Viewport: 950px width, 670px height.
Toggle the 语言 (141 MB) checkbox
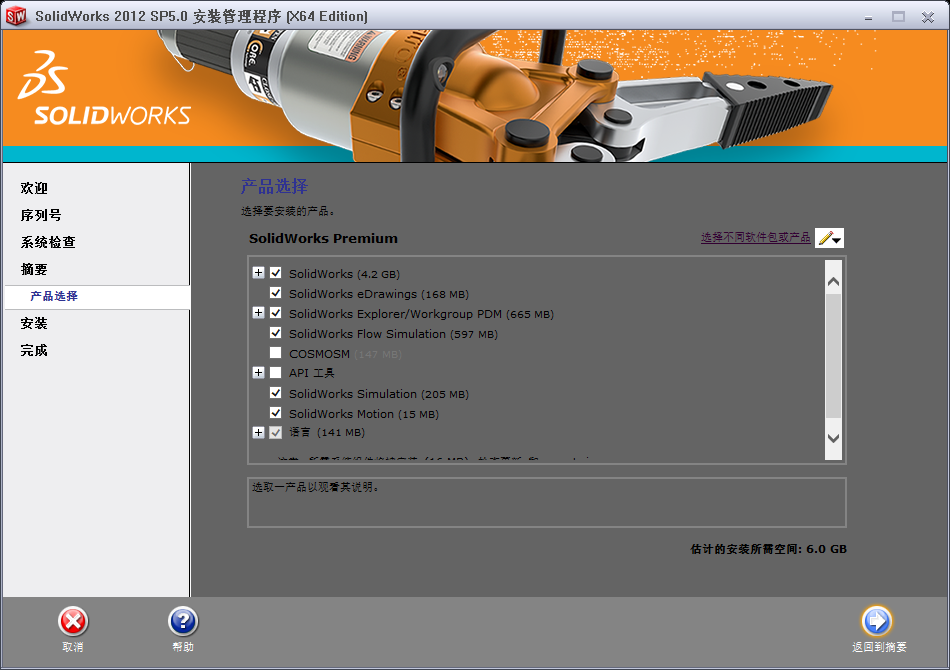coord(276,433)
